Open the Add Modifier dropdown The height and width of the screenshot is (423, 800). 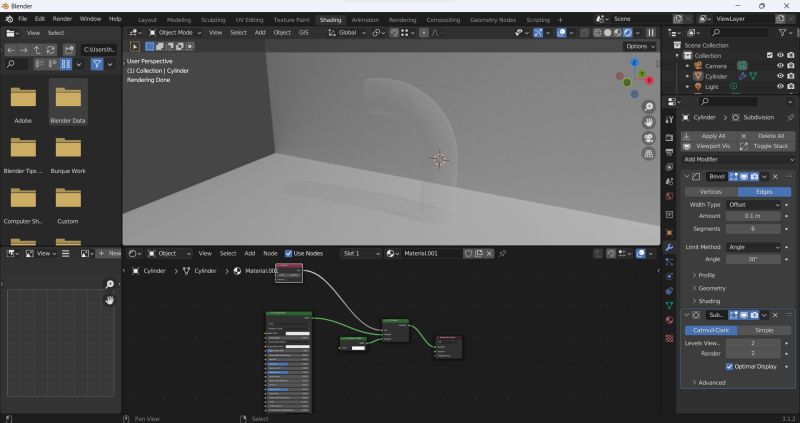(x=738, y=160)
